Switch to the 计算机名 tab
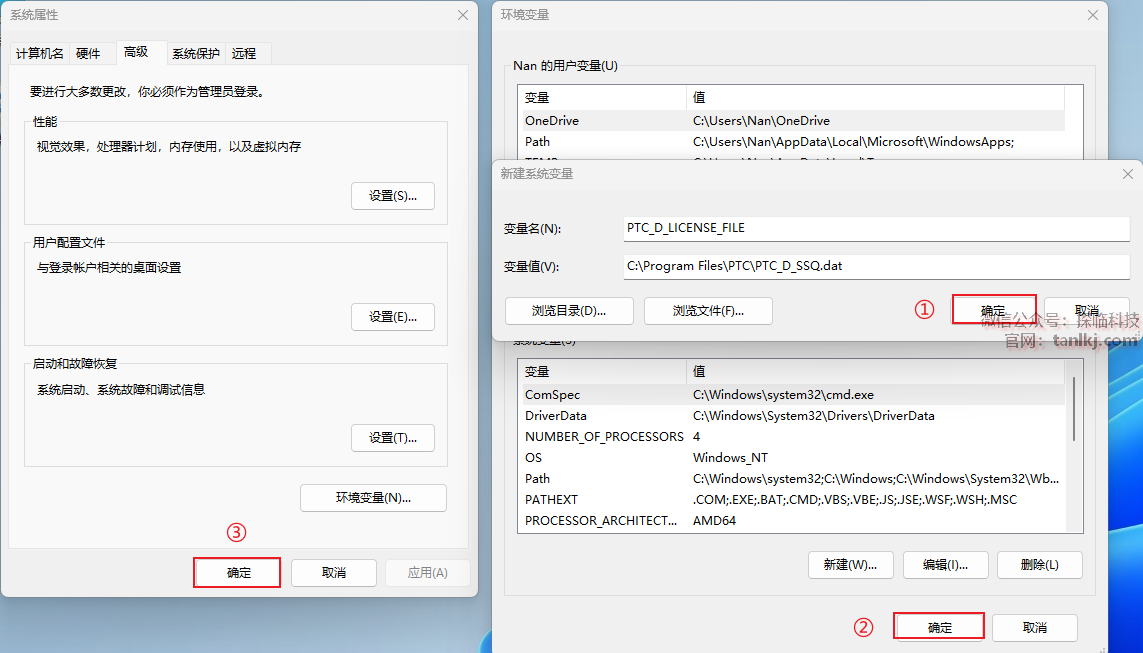The height and width of the screenshot is (653, 1143). click(x=39, y=53)
